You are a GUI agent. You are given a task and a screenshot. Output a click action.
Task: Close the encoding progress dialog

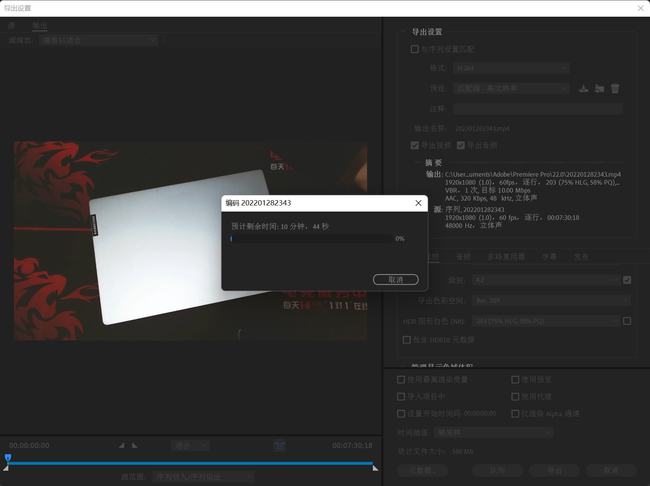(x=417, y=202)
